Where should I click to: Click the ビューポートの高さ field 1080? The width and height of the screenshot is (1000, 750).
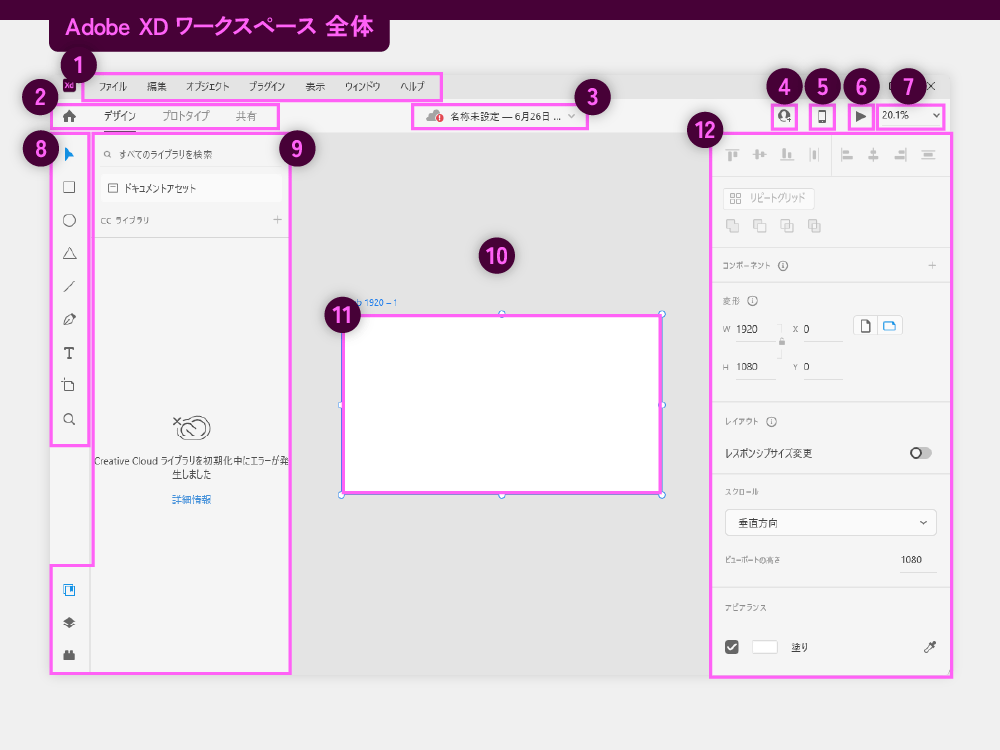pos(918,560)
